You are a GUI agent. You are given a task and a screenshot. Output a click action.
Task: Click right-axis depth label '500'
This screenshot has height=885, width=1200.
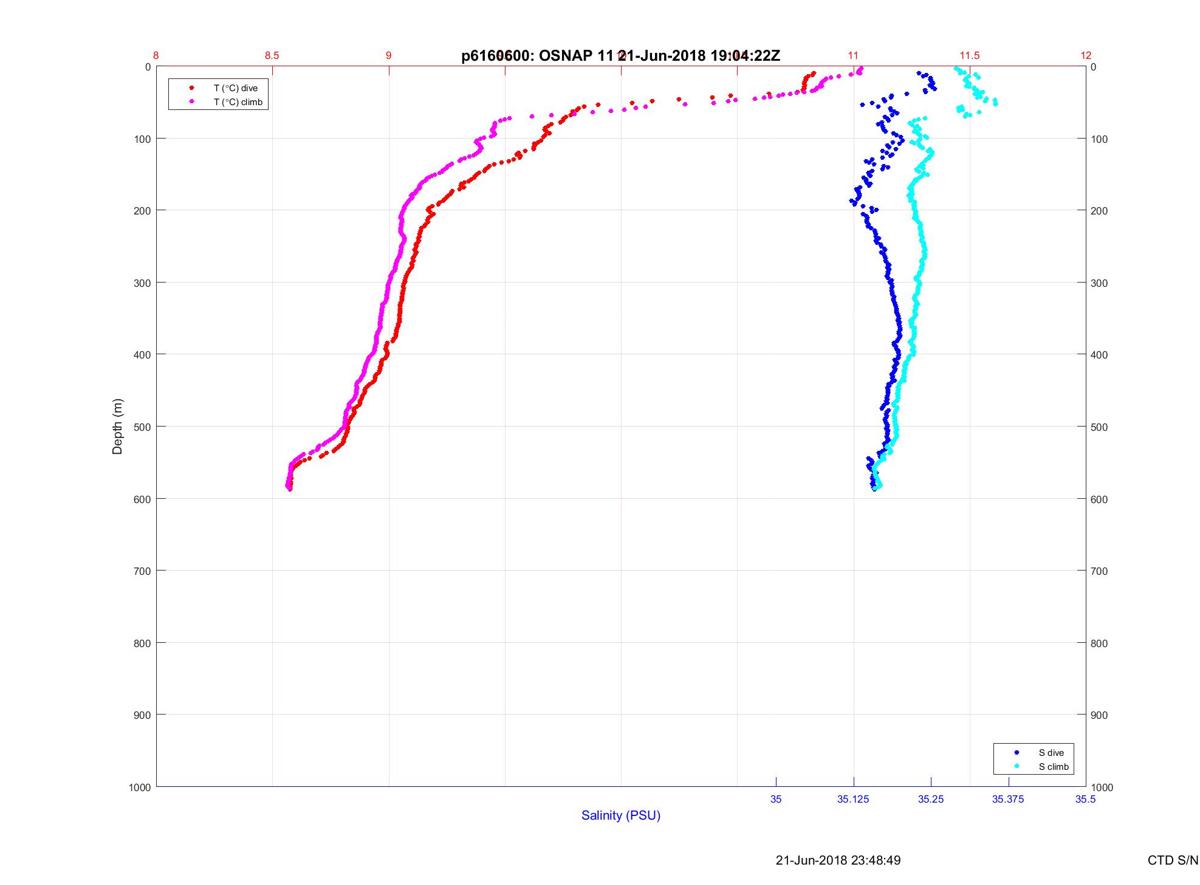click(x=1101, y=427)
